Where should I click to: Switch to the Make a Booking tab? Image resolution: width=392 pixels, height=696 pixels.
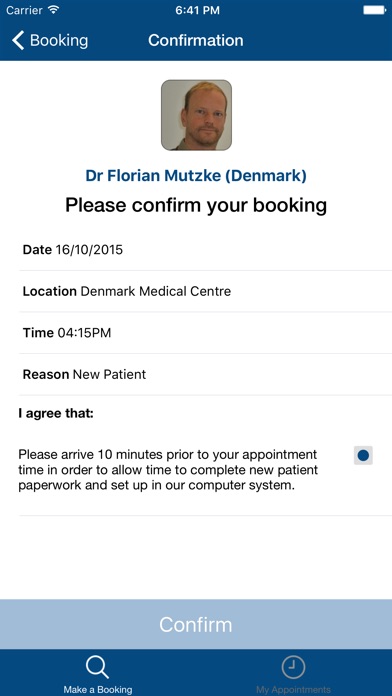pyautogui.click(x=98, y=673)
